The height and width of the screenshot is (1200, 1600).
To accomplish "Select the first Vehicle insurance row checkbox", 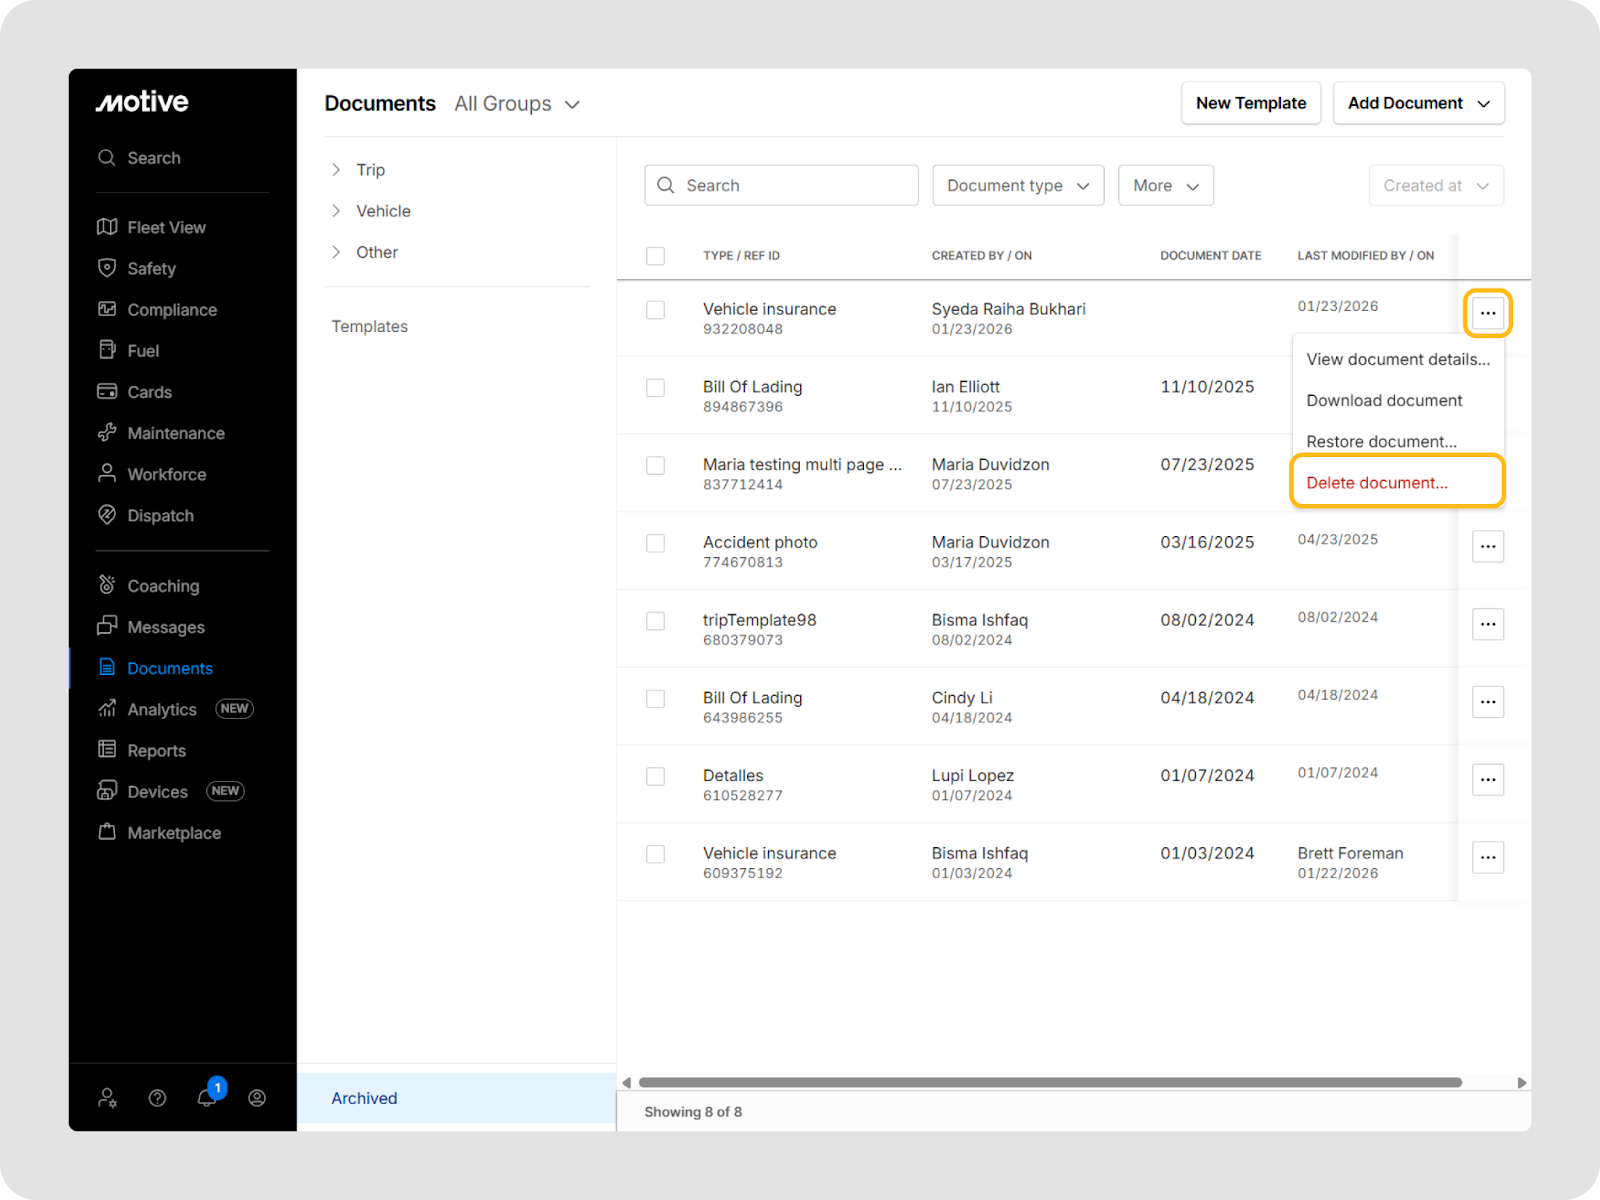I will click(x=656, y=310).
